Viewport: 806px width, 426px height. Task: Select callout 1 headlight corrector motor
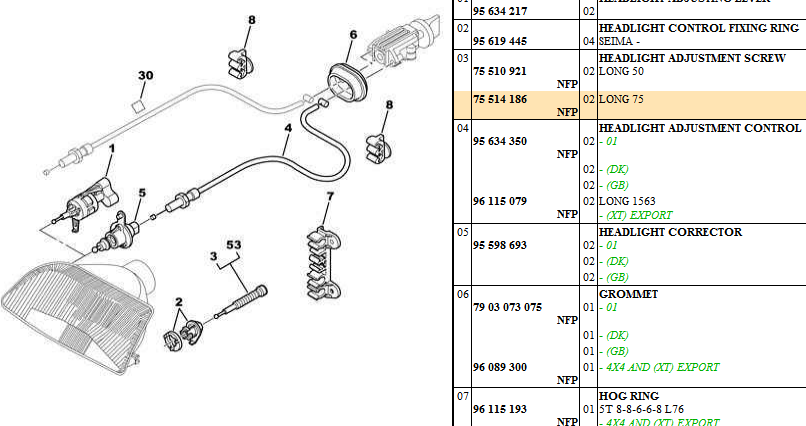pyautogui.click(x=111, y=149)
